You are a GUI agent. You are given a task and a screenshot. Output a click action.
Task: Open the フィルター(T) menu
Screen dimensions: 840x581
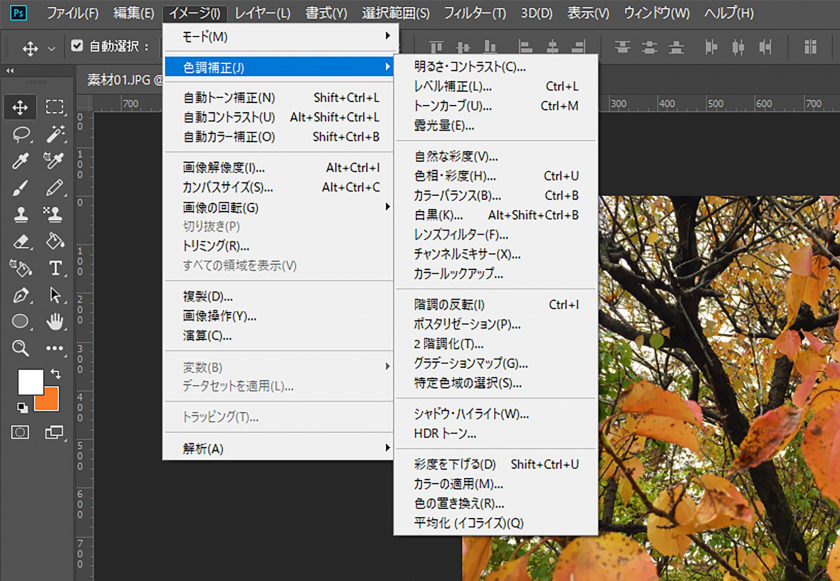pos(474,13)
